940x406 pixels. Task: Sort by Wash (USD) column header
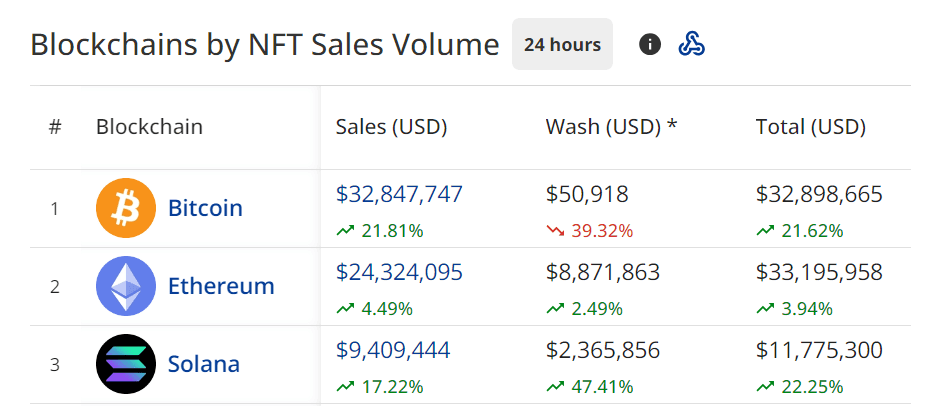pos(612,127)
